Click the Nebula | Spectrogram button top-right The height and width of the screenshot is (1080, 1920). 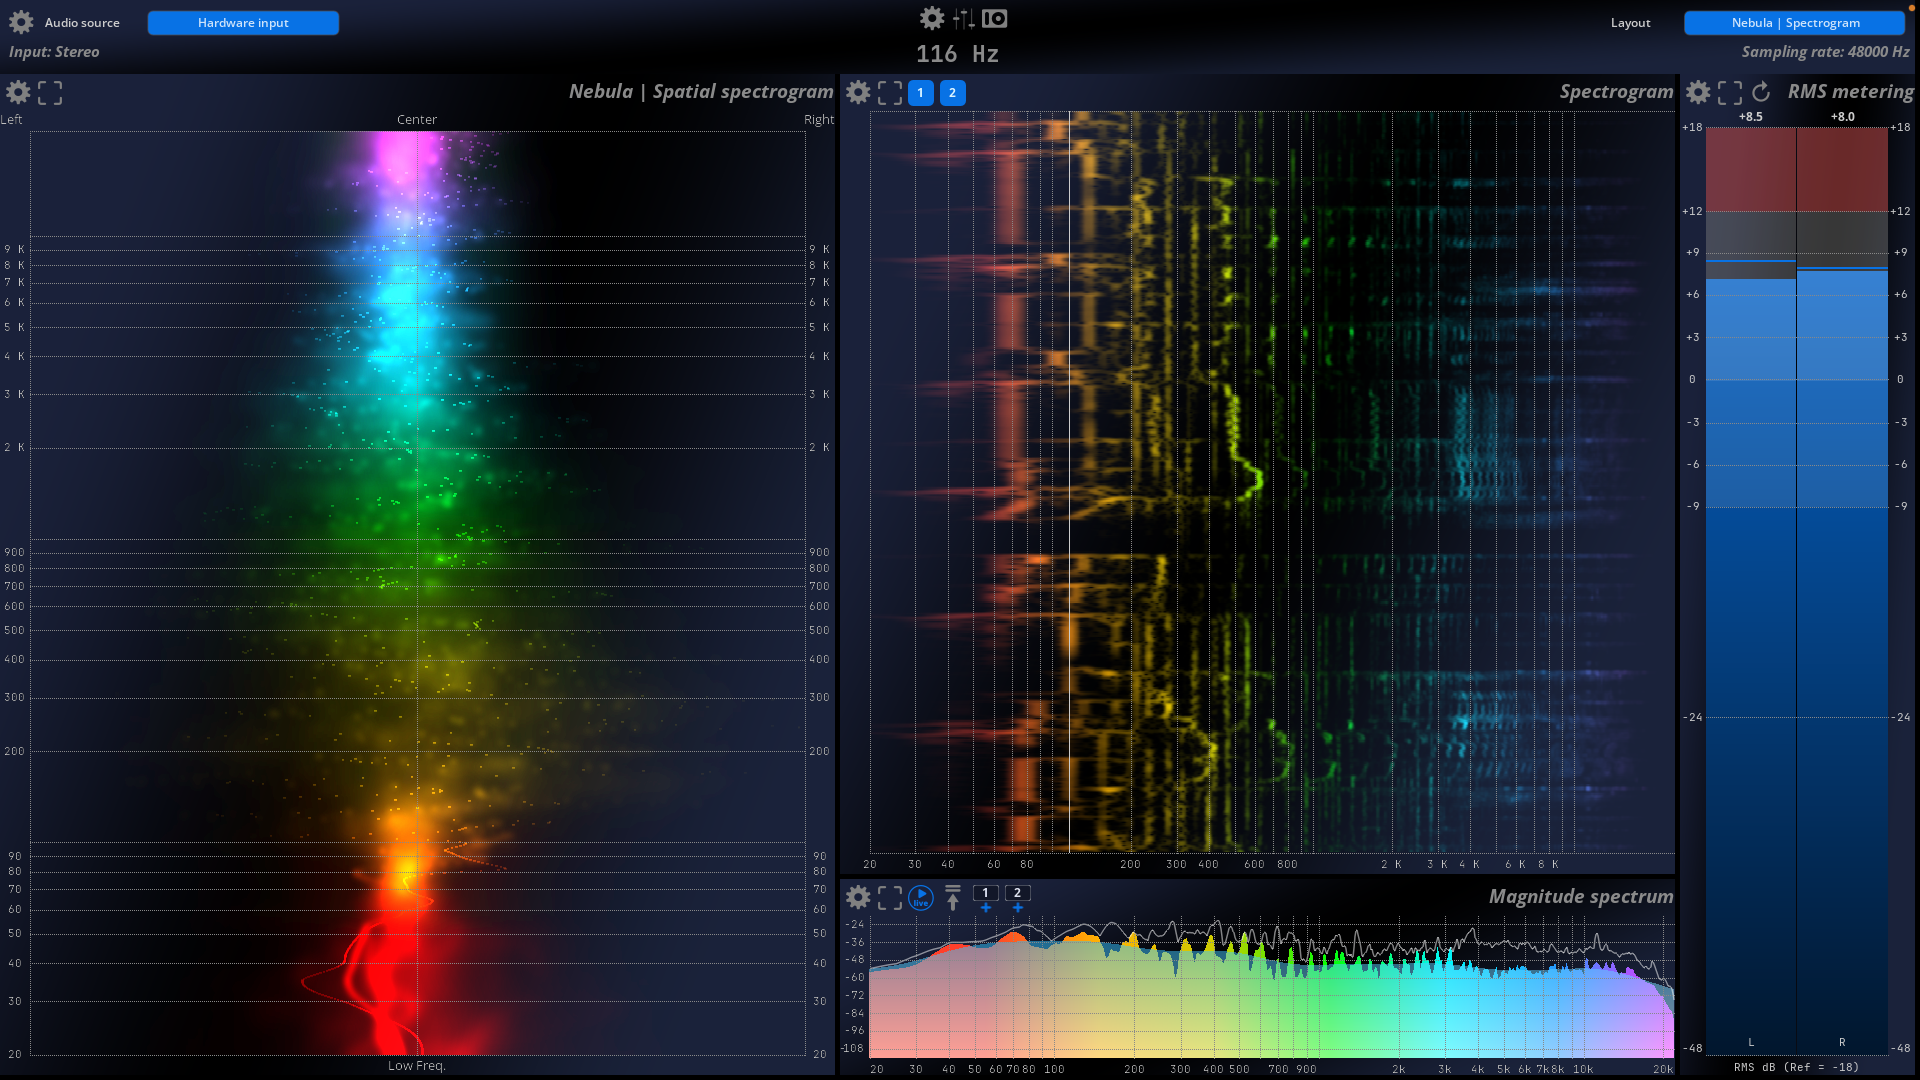[x=1796, y=22]
